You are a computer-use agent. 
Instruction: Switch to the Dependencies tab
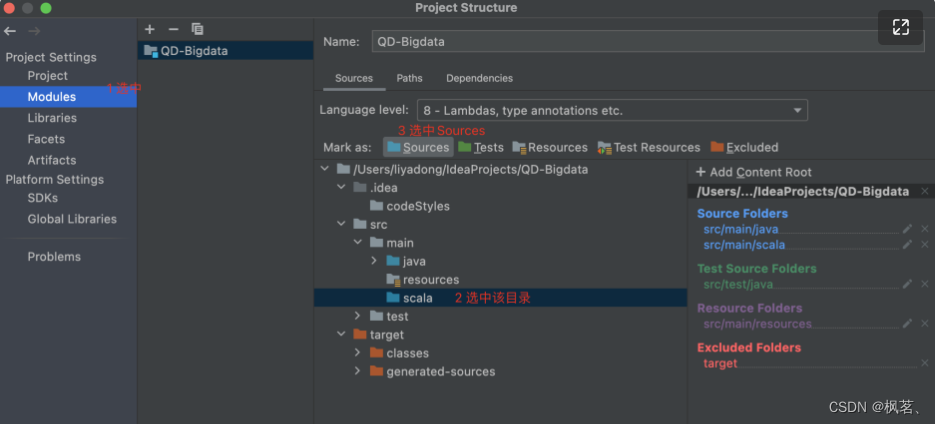click(x=479, y=78)
